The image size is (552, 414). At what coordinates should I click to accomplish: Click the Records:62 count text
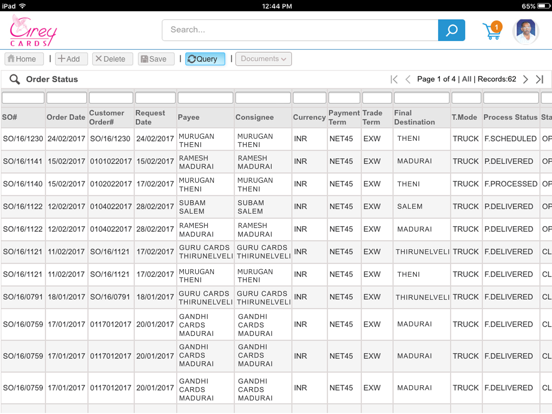click(x=497, y=79)
